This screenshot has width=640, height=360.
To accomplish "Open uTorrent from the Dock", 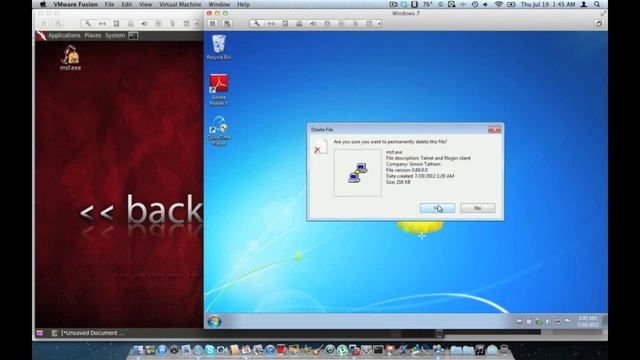I will [x=342, y=350].
